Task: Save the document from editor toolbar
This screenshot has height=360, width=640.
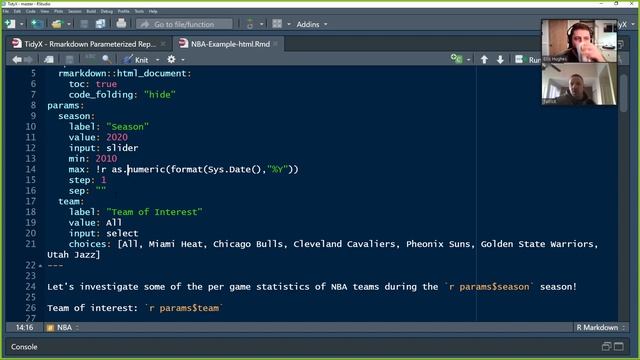Action: pos(69,60)
